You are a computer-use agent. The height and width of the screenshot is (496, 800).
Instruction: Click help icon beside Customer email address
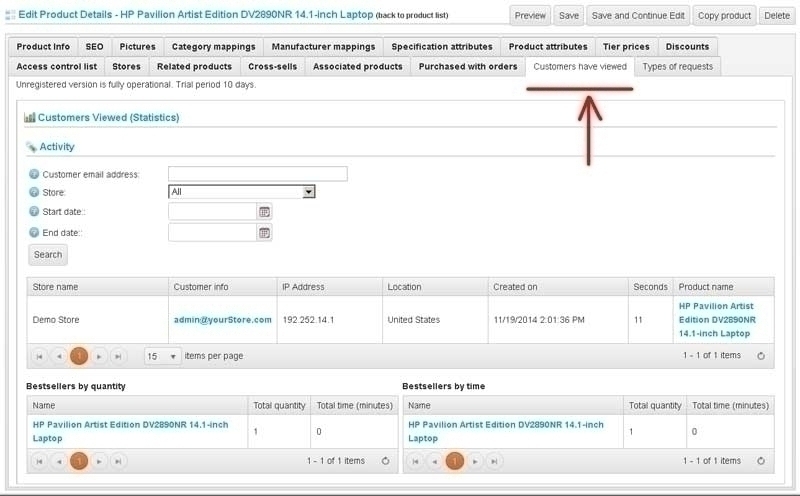(x=34, y=174)
